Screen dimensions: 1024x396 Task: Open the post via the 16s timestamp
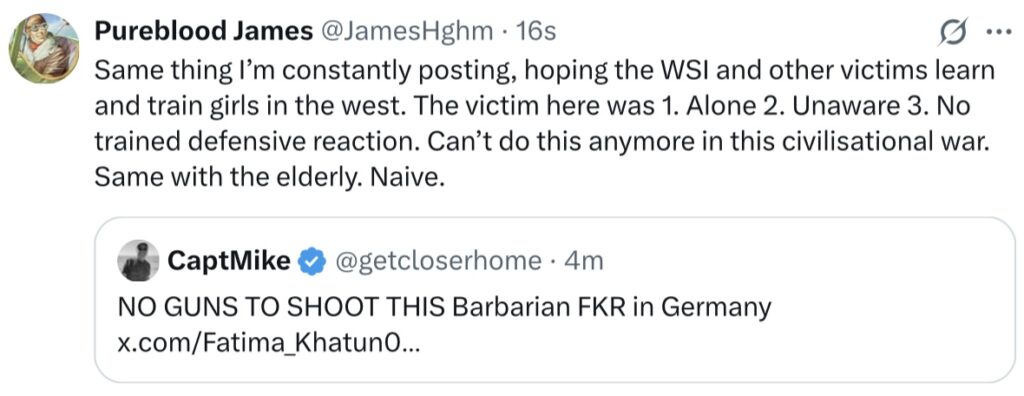coord(536,31)
